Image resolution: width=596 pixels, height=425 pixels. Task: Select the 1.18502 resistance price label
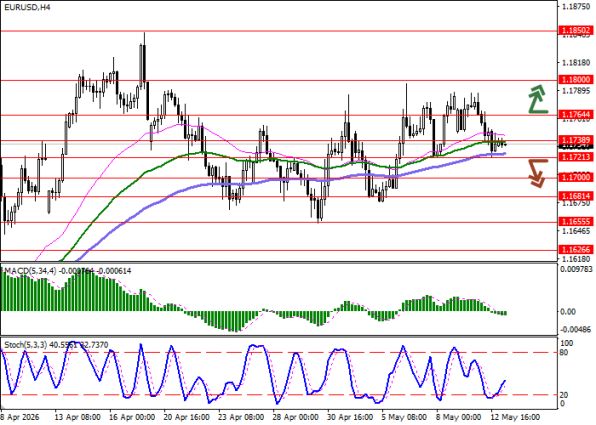coord(576,30)
